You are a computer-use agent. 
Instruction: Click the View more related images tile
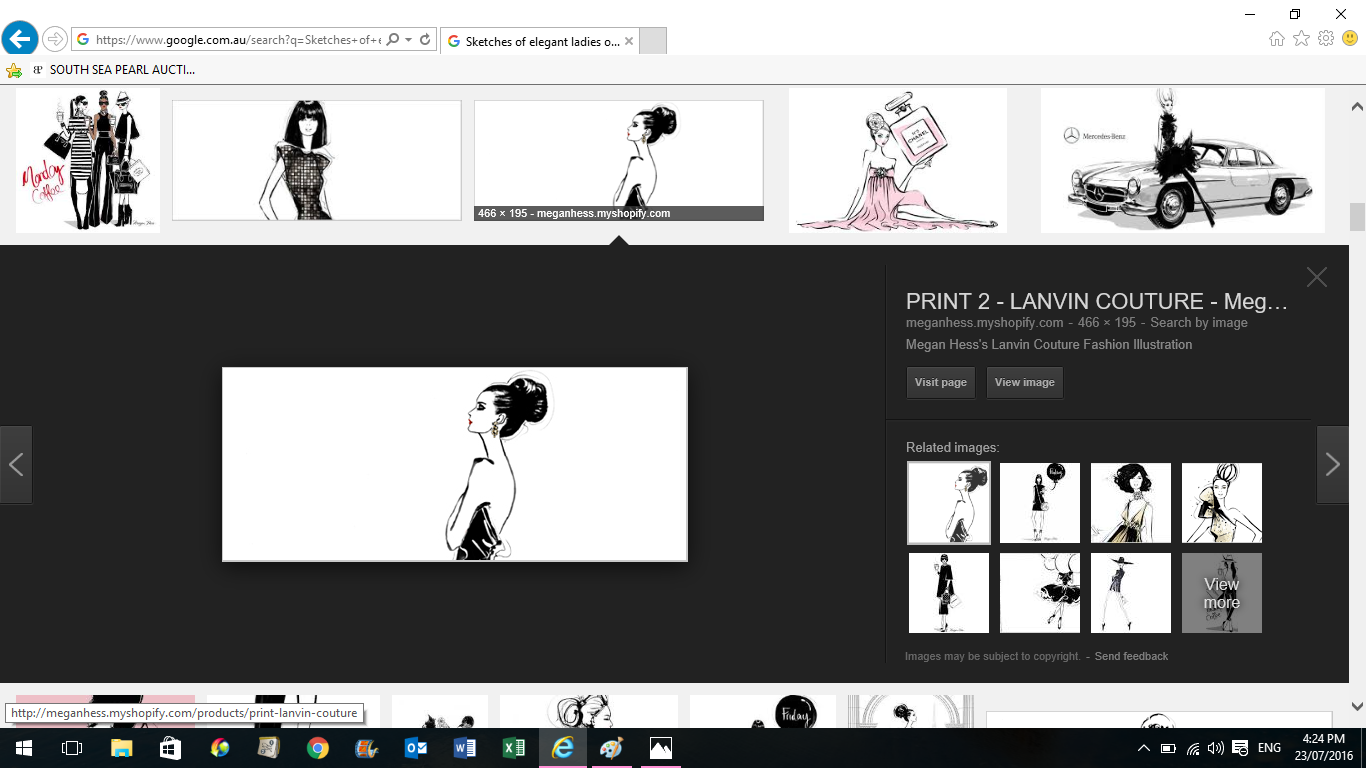point(1221,593)
